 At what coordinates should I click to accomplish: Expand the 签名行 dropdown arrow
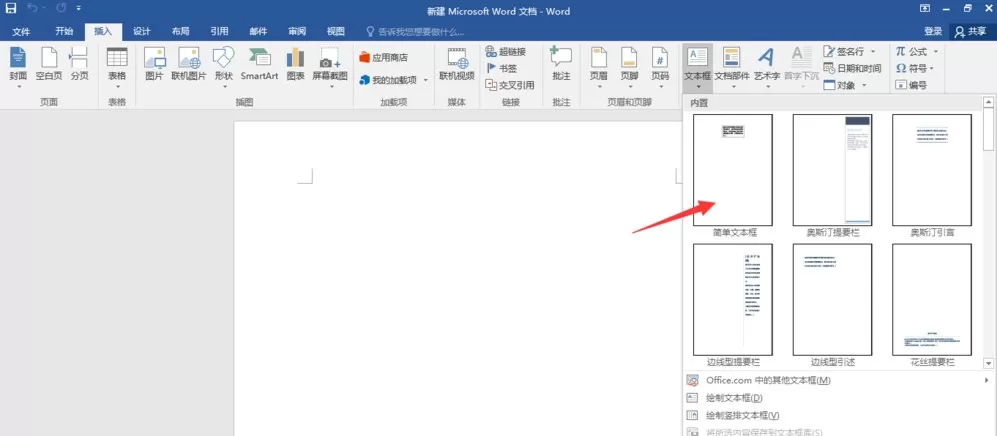[x=872, y=51]
